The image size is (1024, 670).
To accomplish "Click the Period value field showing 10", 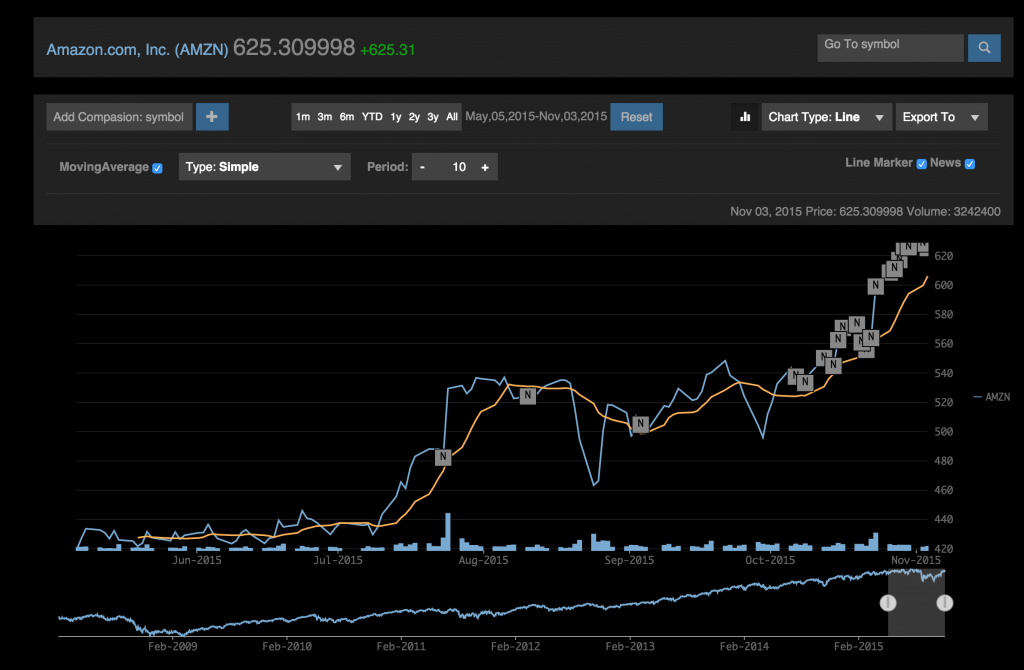I will 458,167.
